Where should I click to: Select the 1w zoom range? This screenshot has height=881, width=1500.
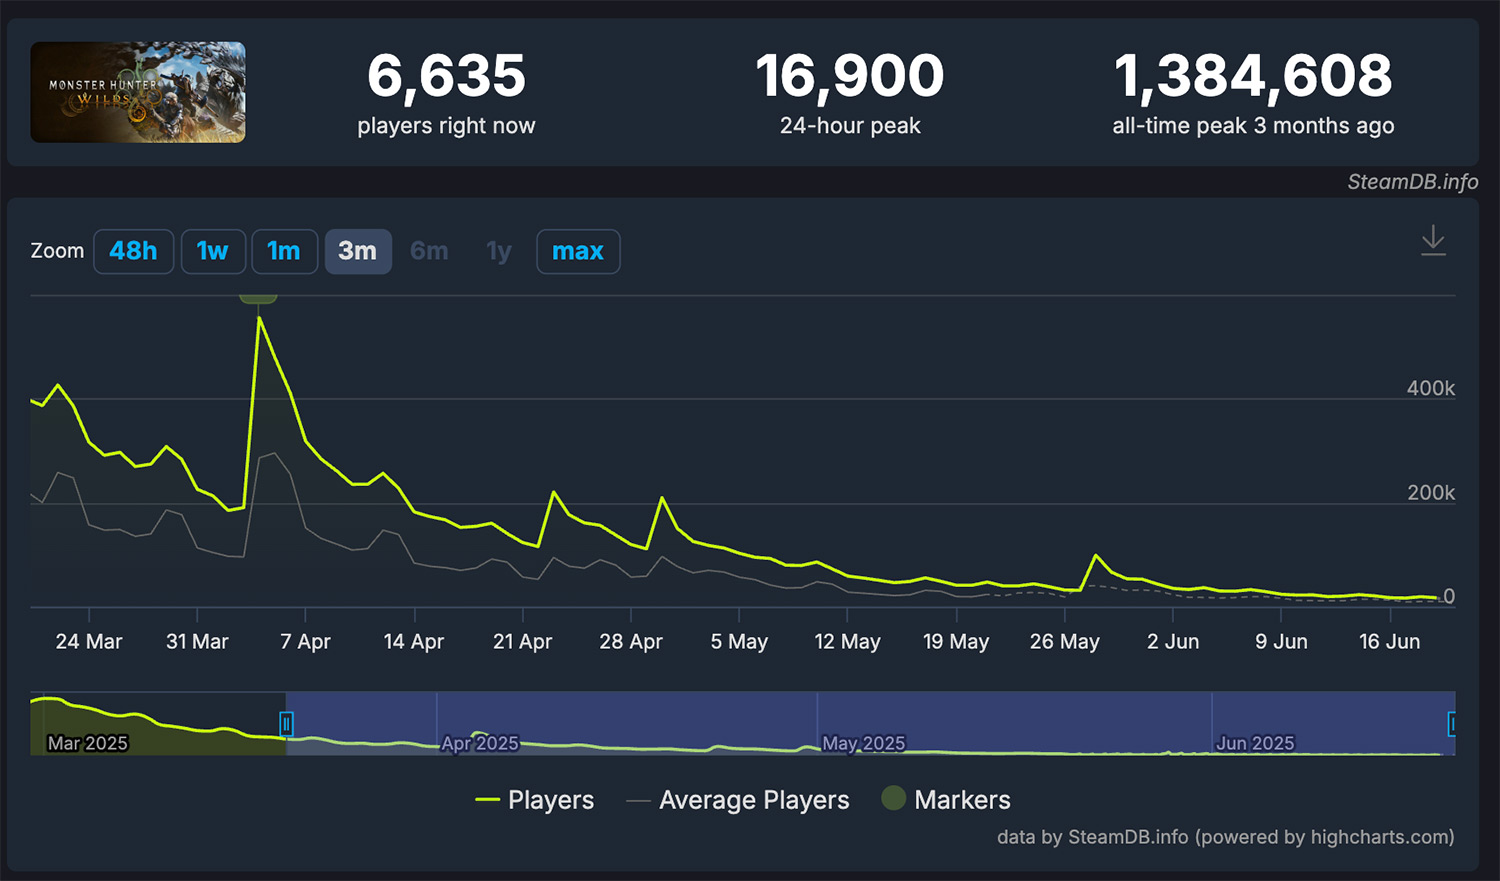[x=213, y=251]
